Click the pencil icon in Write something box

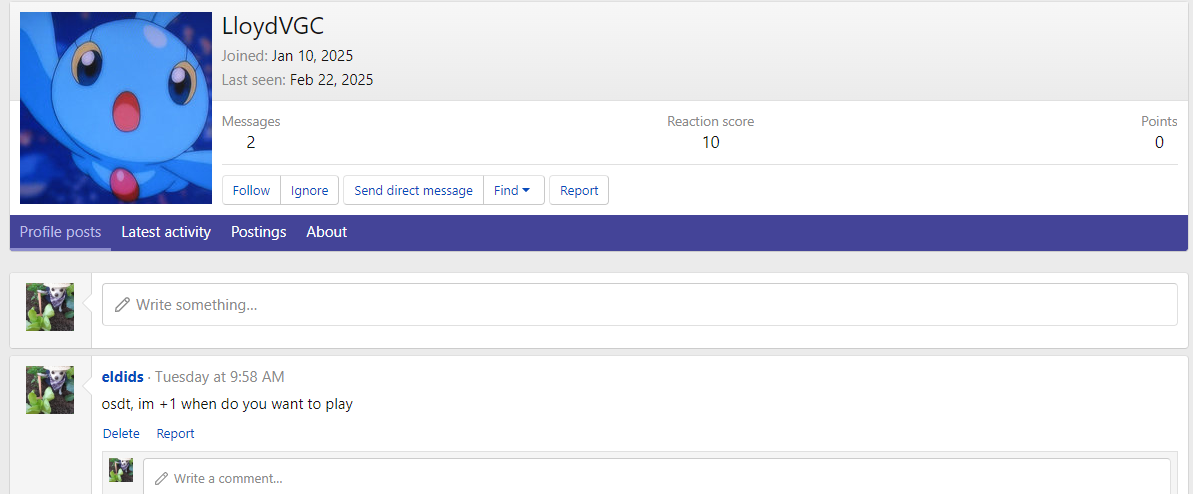coord(122,304)
